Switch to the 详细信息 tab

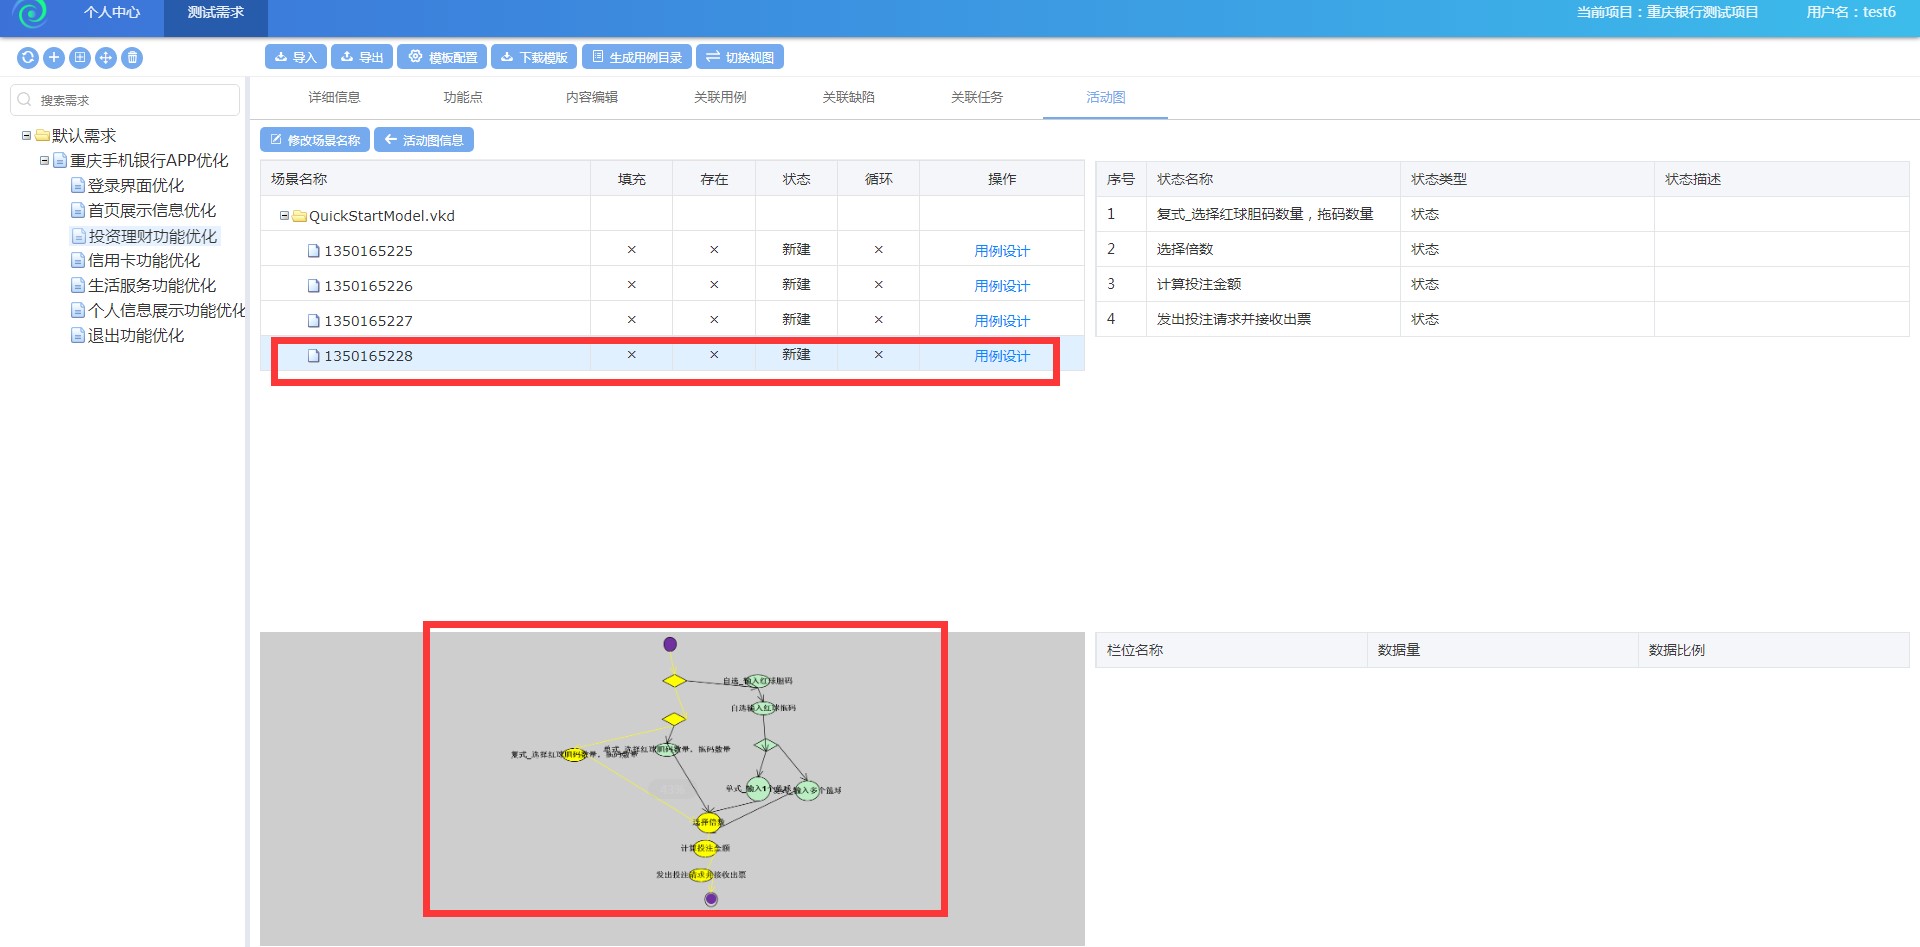tap(334, 97)
